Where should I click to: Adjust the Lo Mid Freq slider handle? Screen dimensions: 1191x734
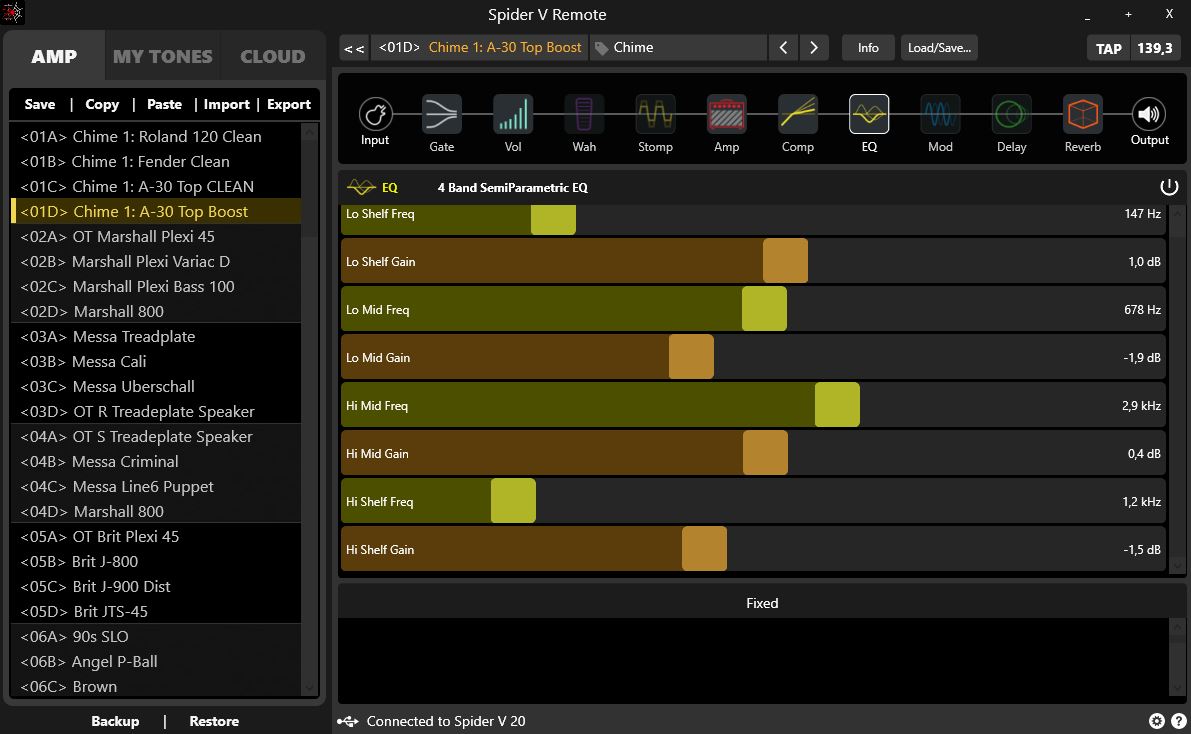[764, 308]
